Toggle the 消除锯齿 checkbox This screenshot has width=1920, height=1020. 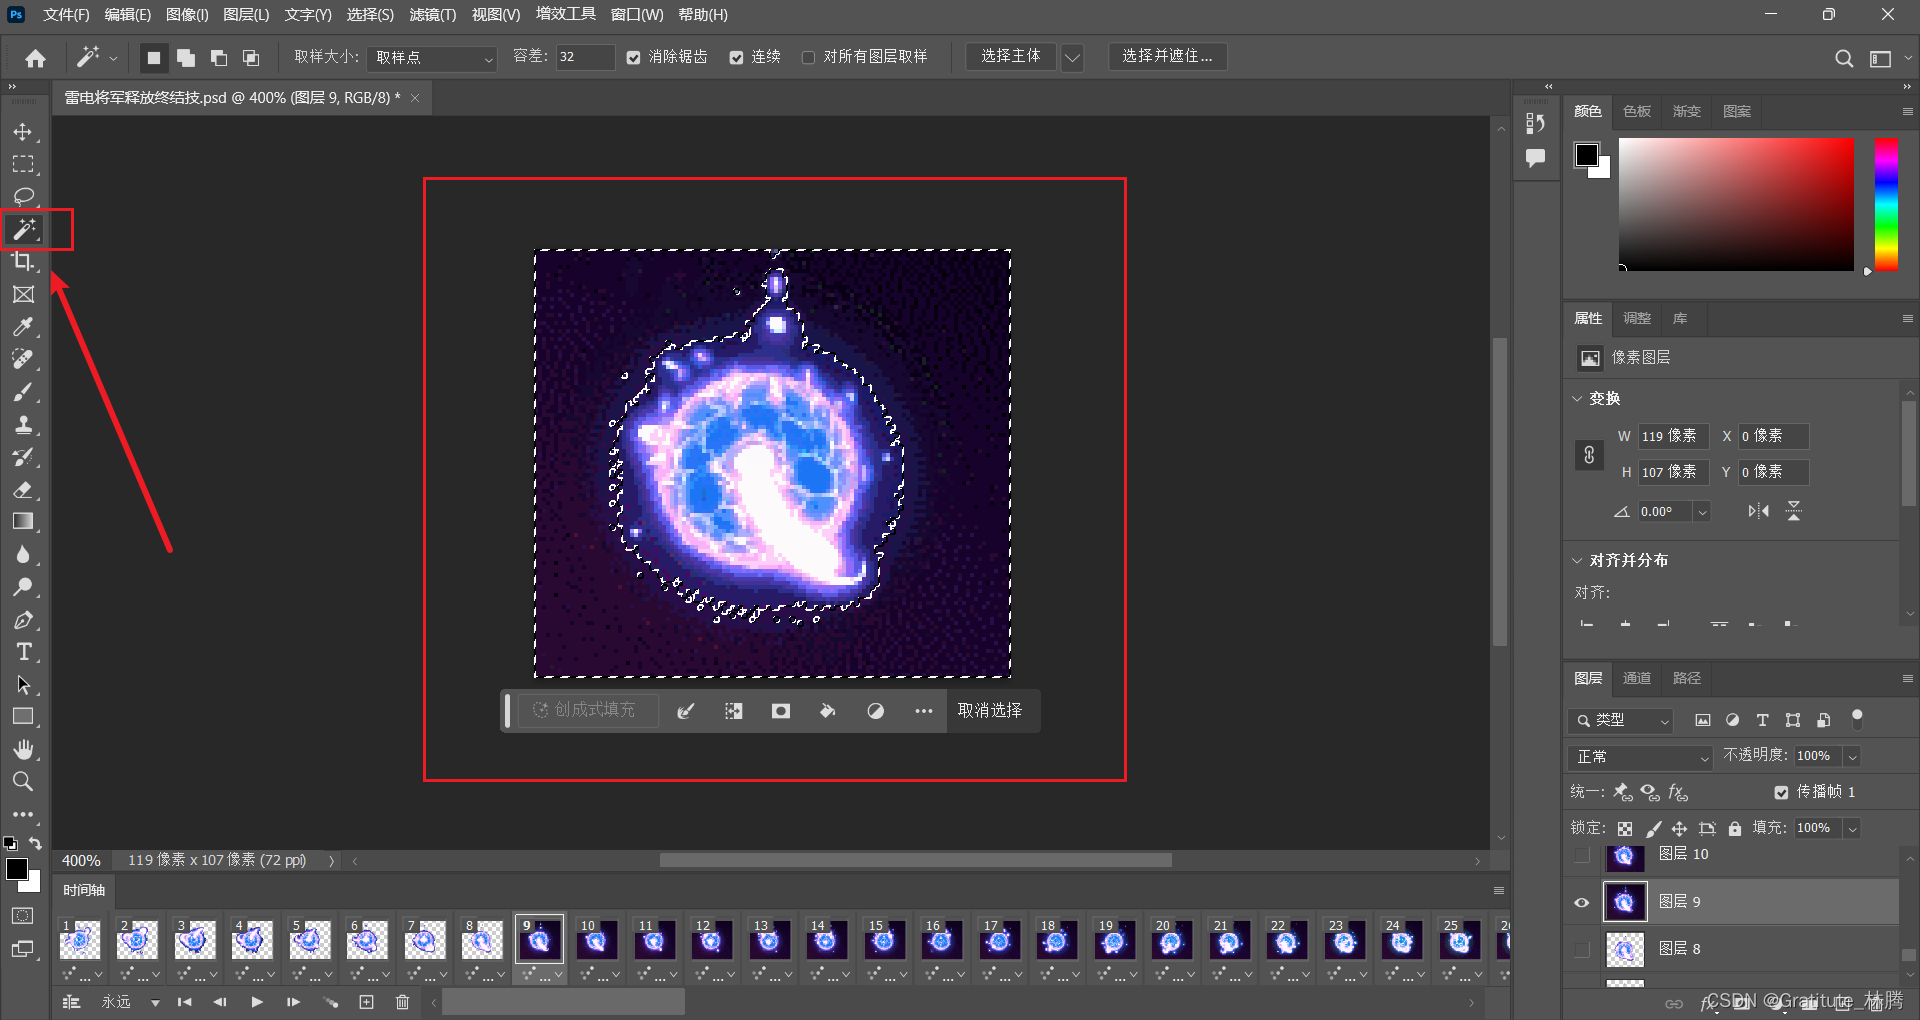click(633, 58)
